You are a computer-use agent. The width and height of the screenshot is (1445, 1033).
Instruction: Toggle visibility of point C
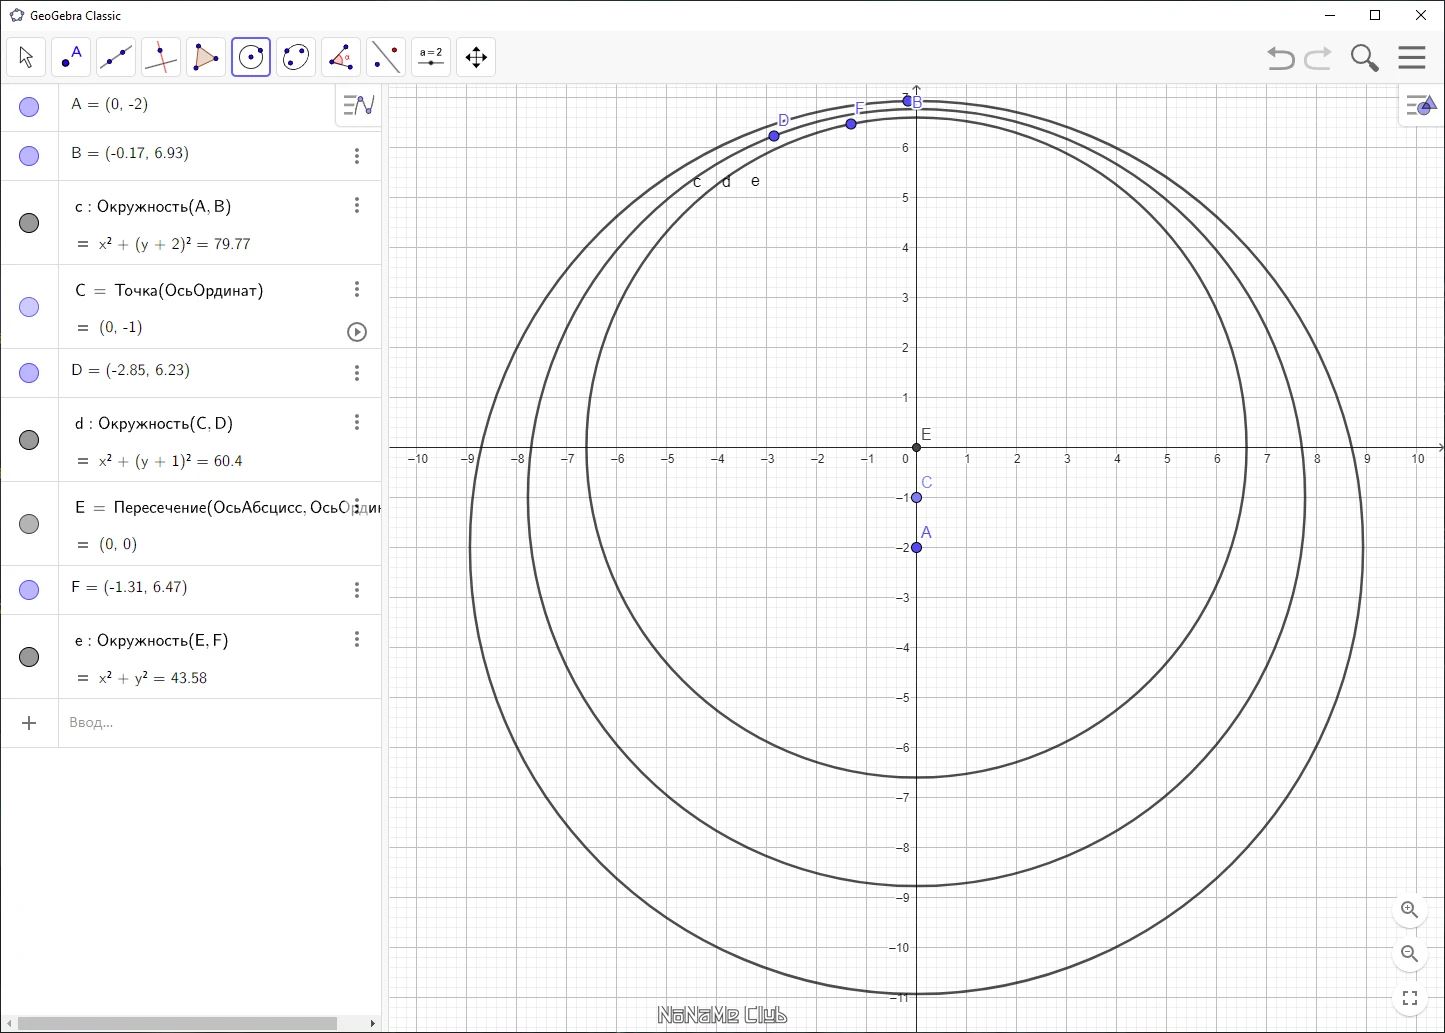point(29,307)
